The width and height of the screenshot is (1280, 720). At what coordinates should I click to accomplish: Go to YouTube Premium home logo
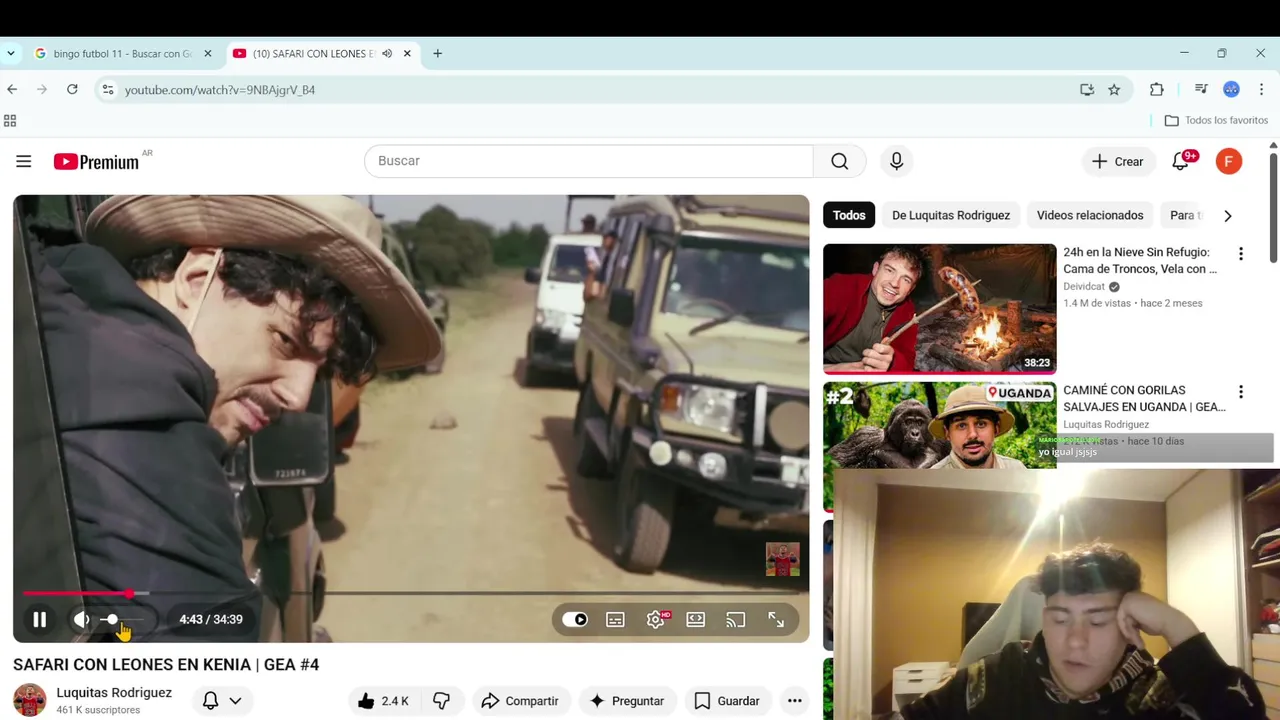[x=97, y=162]
